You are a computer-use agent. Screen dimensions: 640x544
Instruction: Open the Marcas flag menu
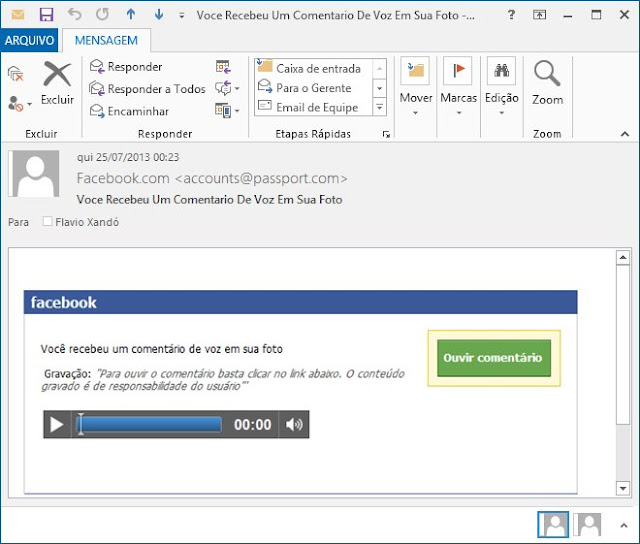tap(458, 87)
